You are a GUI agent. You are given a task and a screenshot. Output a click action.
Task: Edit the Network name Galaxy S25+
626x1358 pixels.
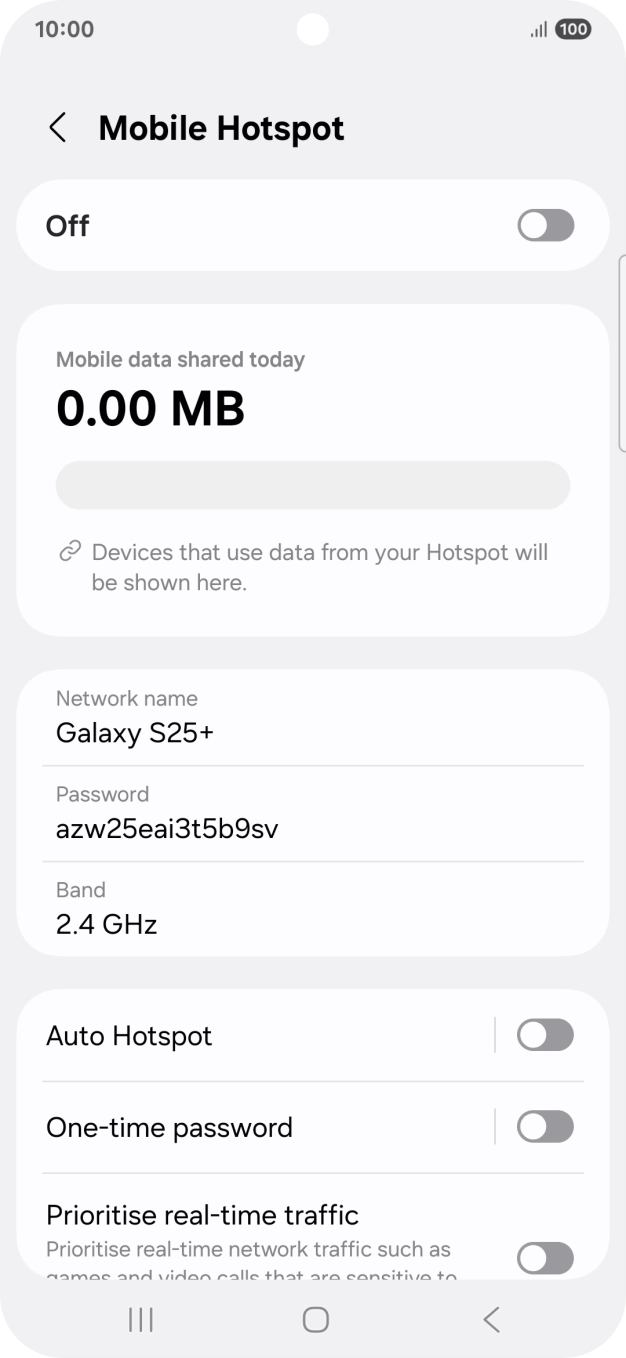(x=313, y=717)
